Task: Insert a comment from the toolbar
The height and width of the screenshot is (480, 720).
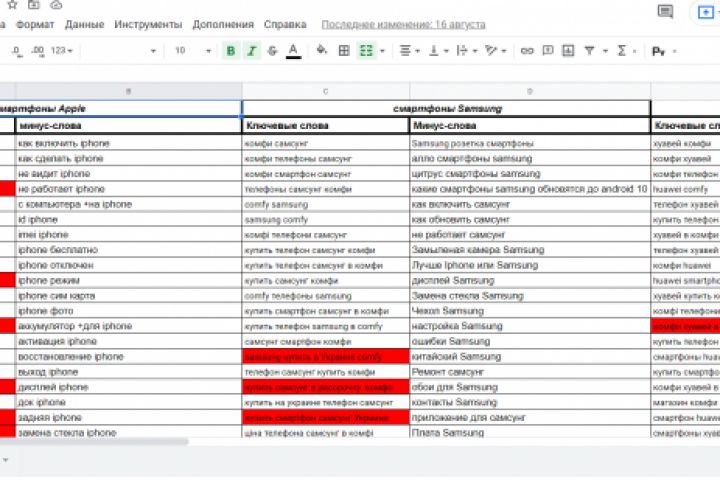Action: (x=548, y=51)
